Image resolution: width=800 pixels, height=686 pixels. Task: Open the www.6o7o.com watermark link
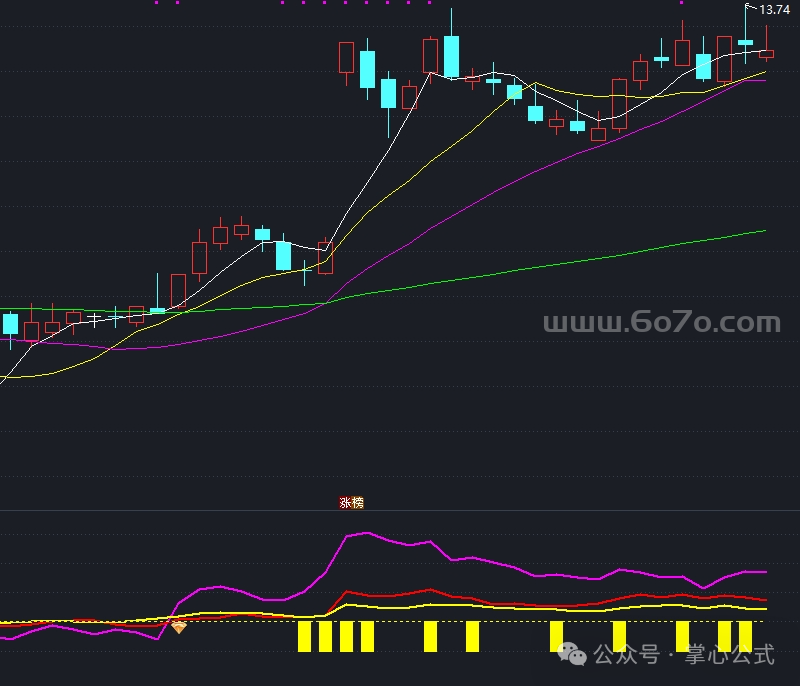[661, 323]
